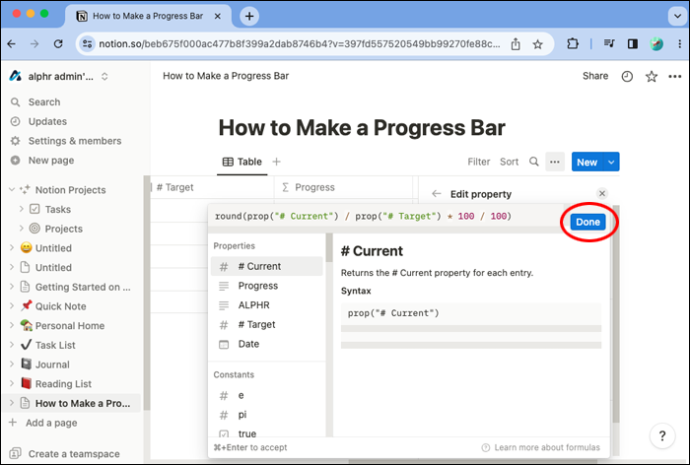
Task: Click inside the formula input field
Action: tap(385, 216)
